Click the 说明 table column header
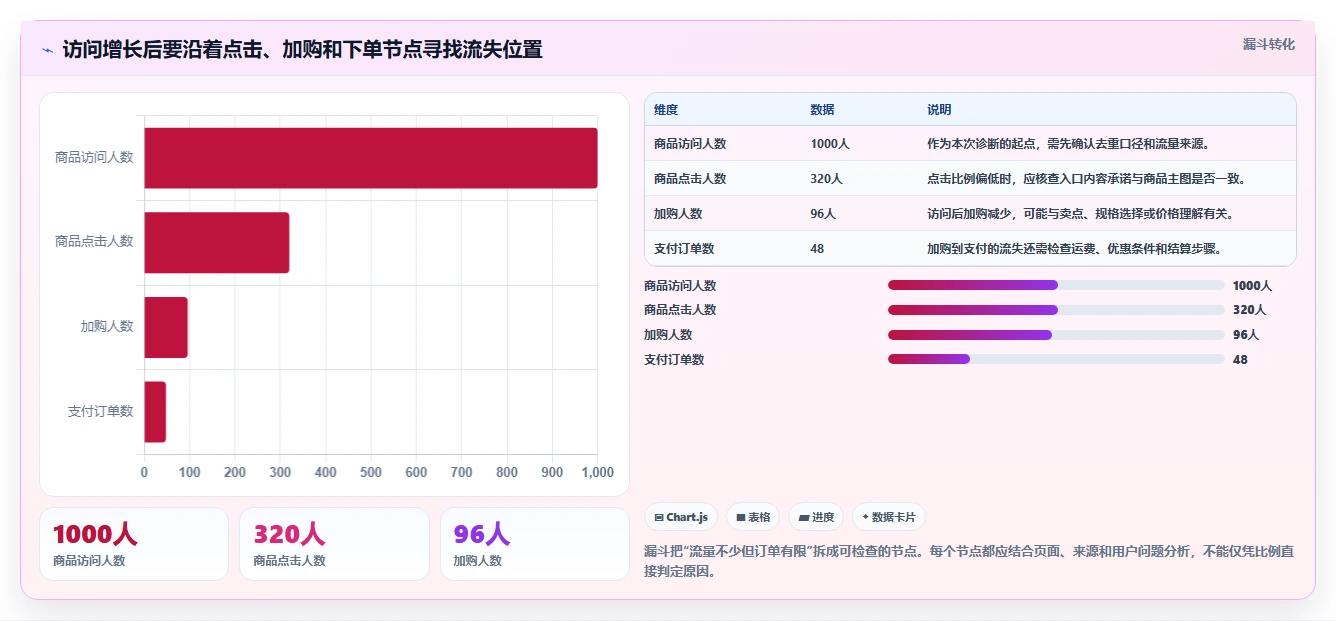Viewport: 1336px width, 621px height. (x=939, y=110)
